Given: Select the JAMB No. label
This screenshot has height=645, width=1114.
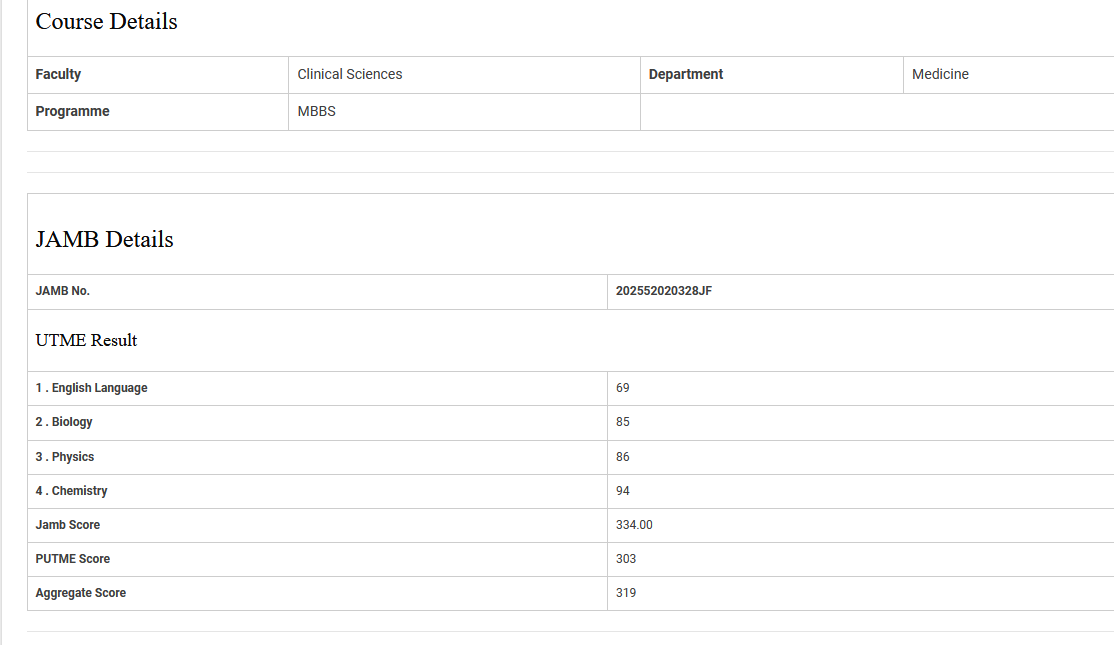Looking at the screenshot, I should [62, 291].
